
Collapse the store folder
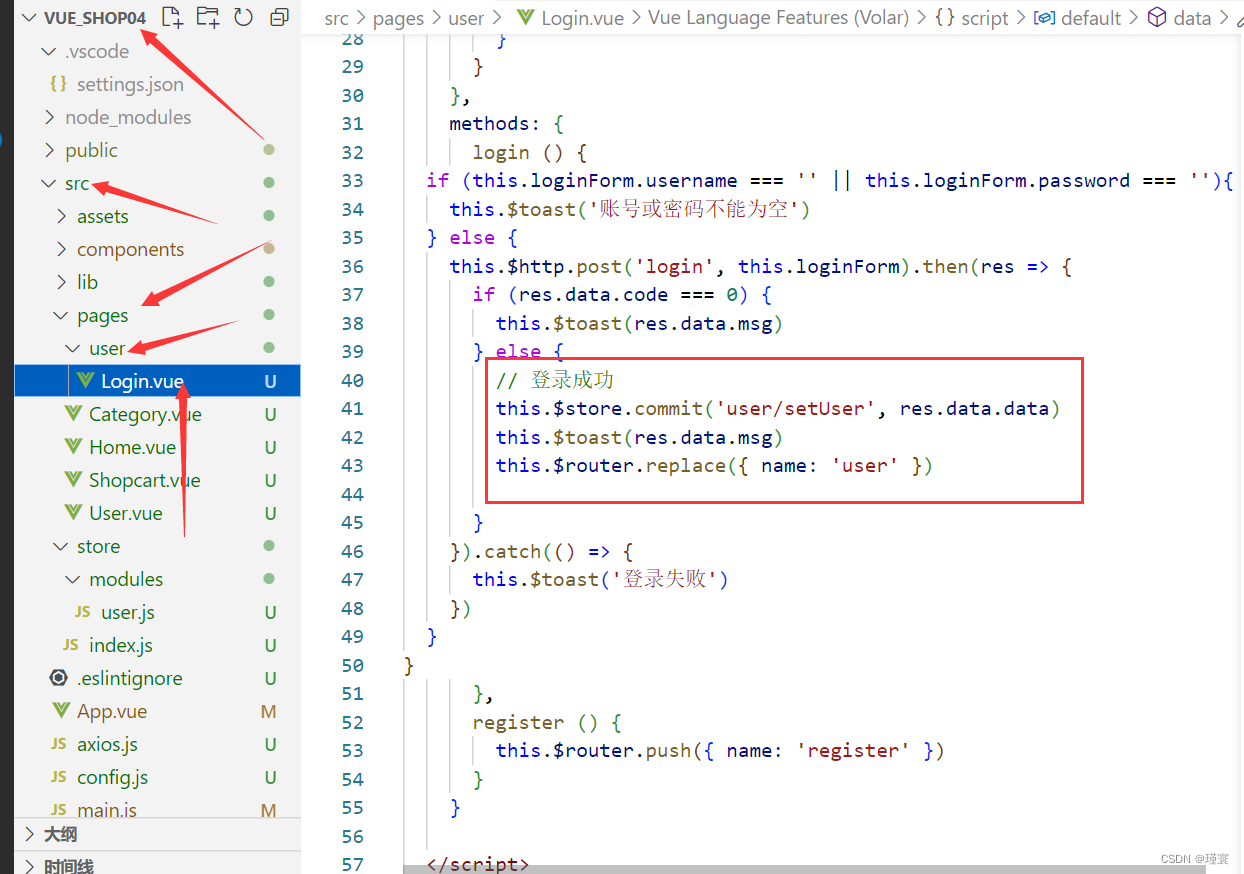tap(62, 546)
